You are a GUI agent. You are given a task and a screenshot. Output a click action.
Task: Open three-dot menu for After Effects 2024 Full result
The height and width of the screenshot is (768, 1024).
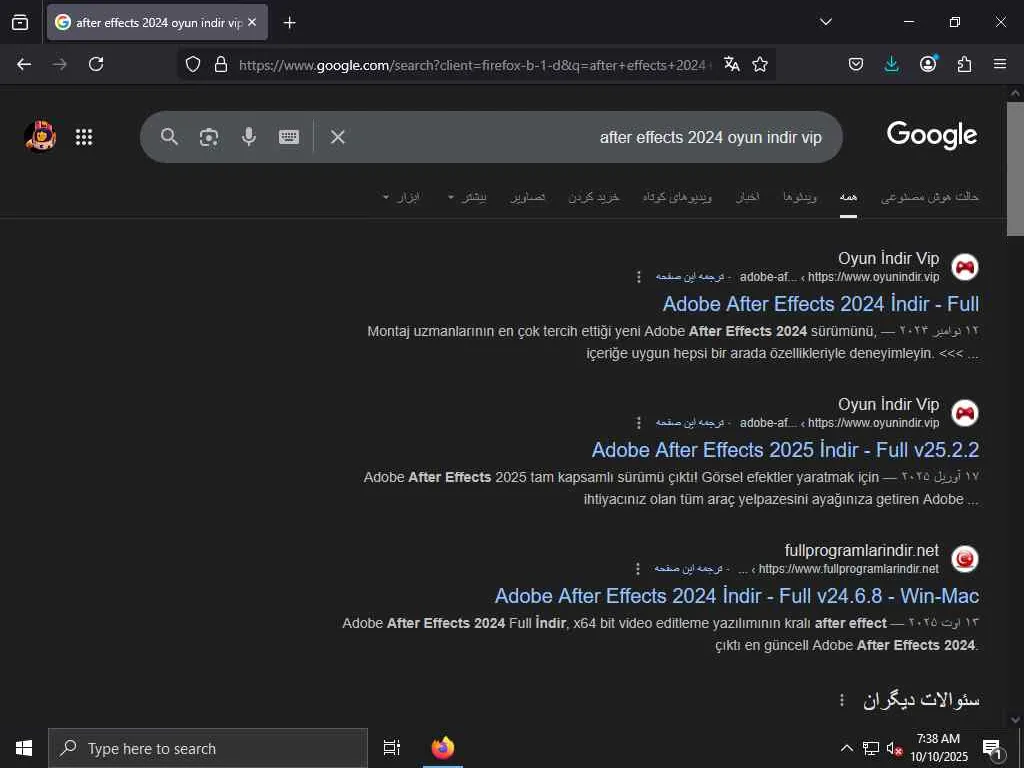[639, 277]
